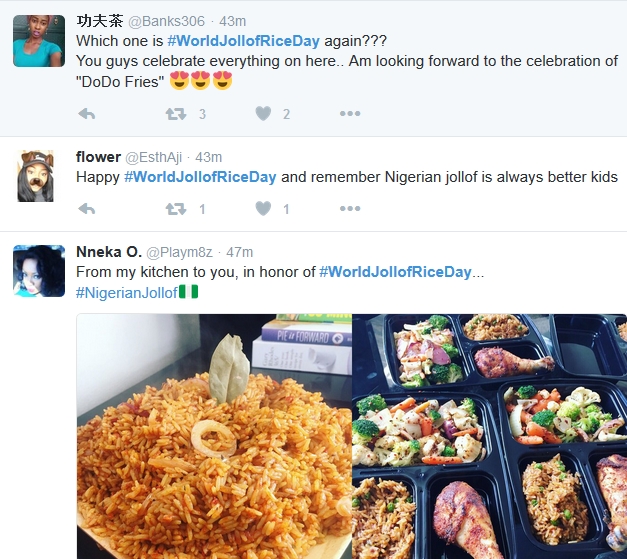Open the Banks306 profile avatar

click(x=39, y=41)
